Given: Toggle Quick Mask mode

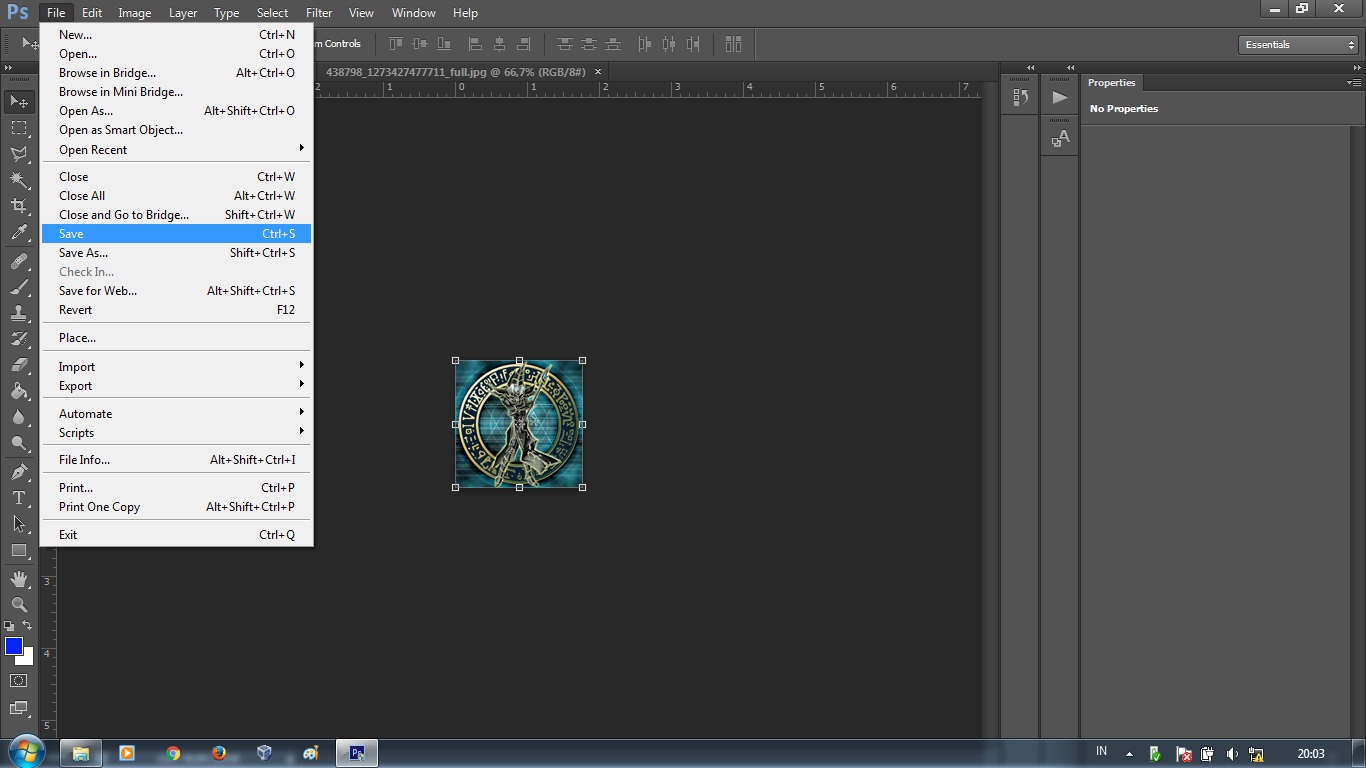Looking at the screenshot, I should (x=19, y=681).
